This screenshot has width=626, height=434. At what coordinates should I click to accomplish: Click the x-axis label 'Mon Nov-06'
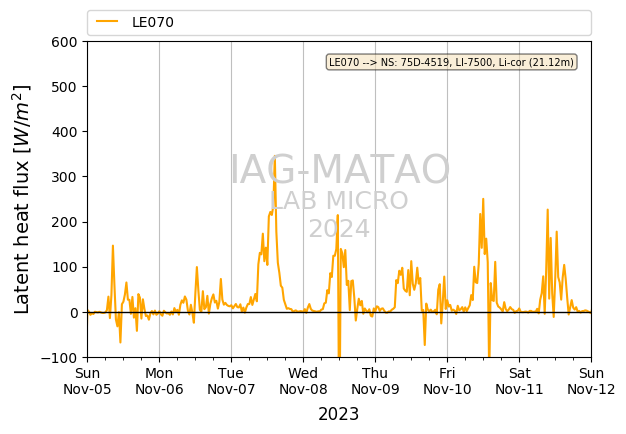[159, 381]
